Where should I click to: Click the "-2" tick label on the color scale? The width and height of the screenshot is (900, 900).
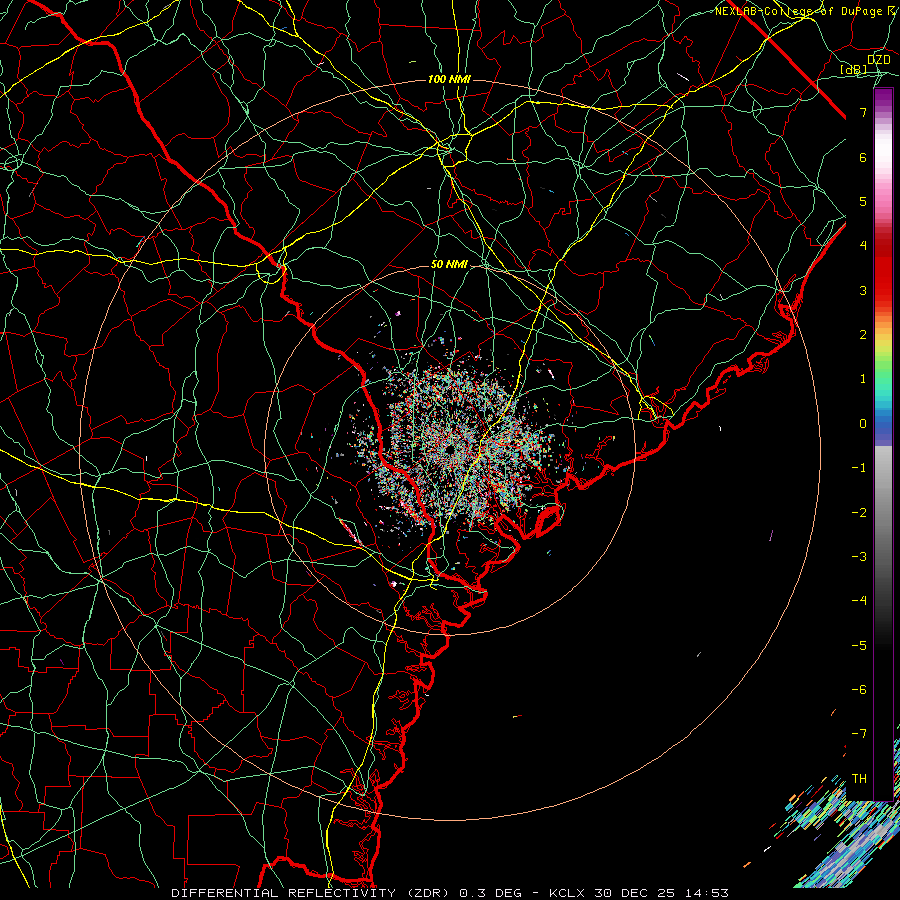click(859, 513)
